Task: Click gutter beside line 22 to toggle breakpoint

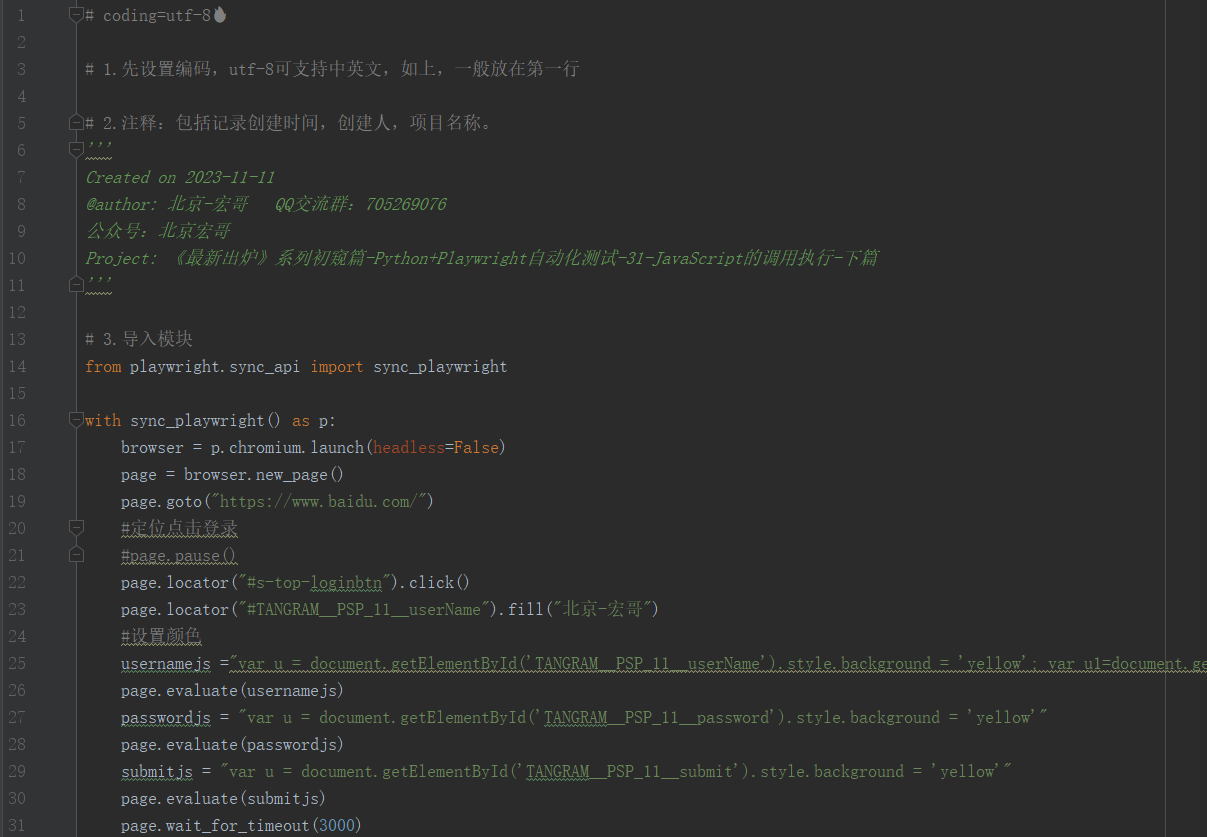Action: 50,581
